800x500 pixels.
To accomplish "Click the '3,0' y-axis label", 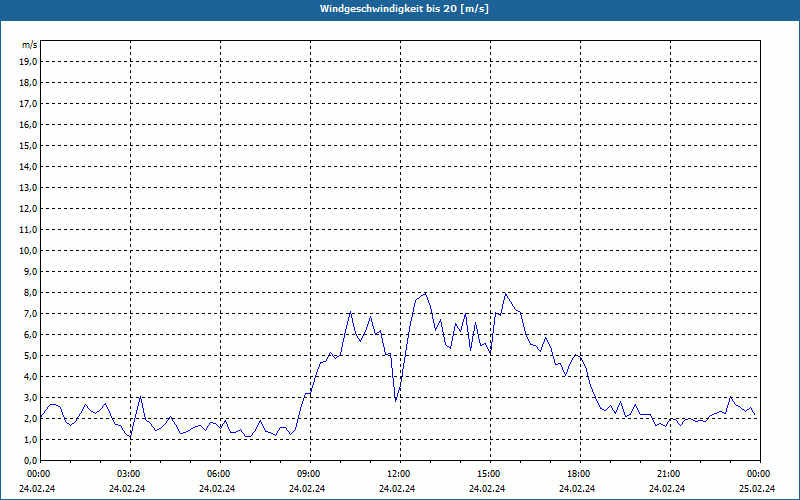I will coord(30,397).
